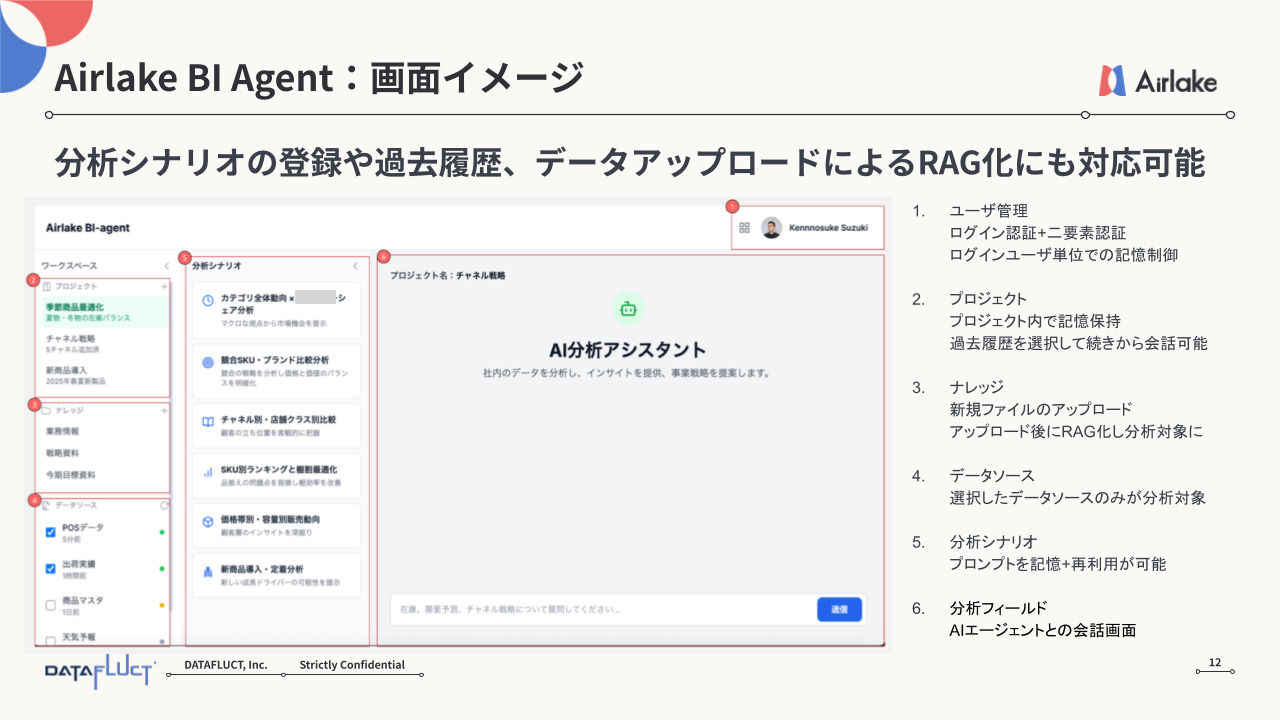Click the green robot icon above AI分析アシスタント
The image size is (1280, 720).
coord(628,308)
